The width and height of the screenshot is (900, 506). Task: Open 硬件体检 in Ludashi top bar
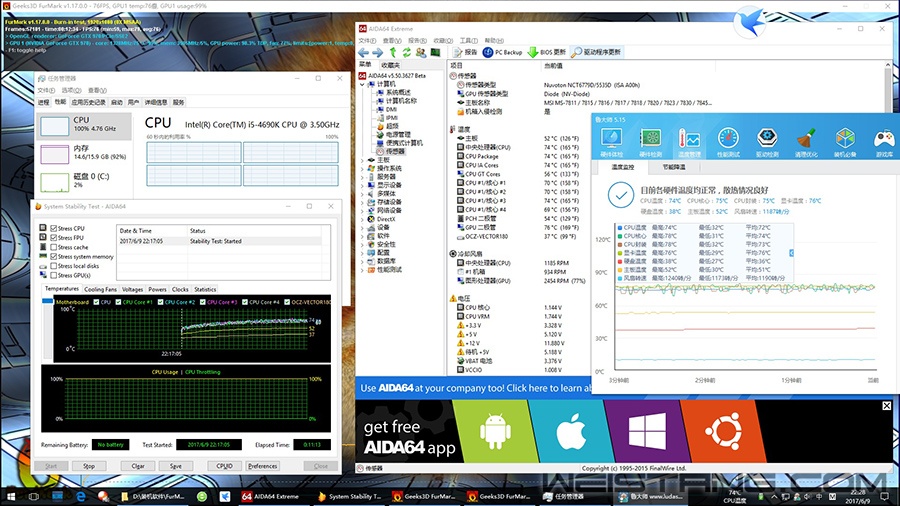[x=611, y=142]
